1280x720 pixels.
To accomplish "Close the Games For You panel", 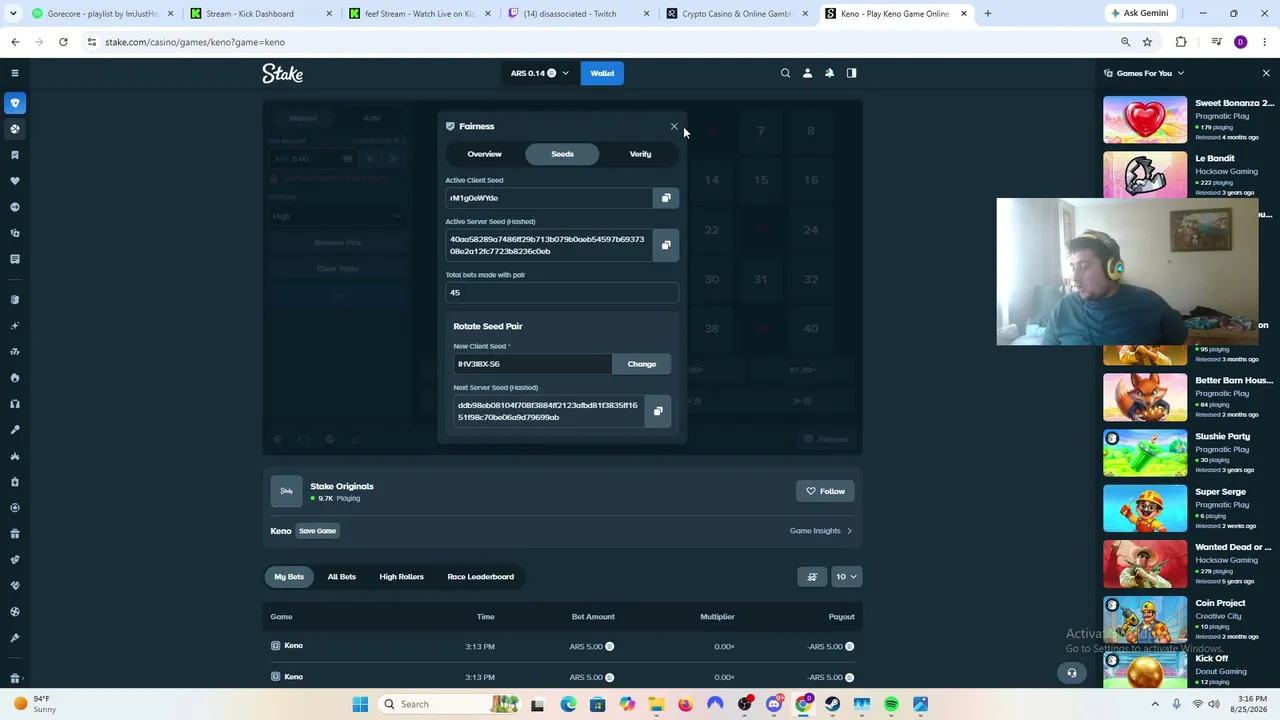I will [x=1266, y=73].
